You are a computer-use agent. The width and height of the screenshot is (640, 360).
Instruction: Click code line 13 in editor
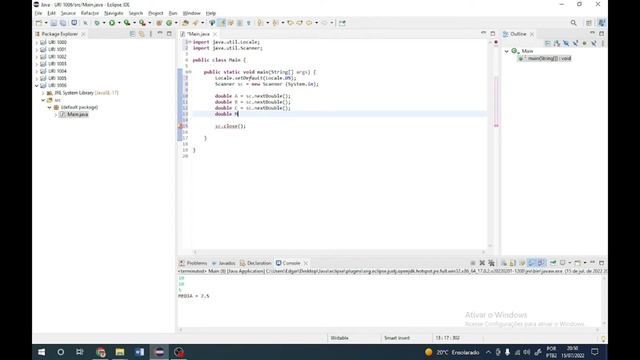tap(339, 114)
